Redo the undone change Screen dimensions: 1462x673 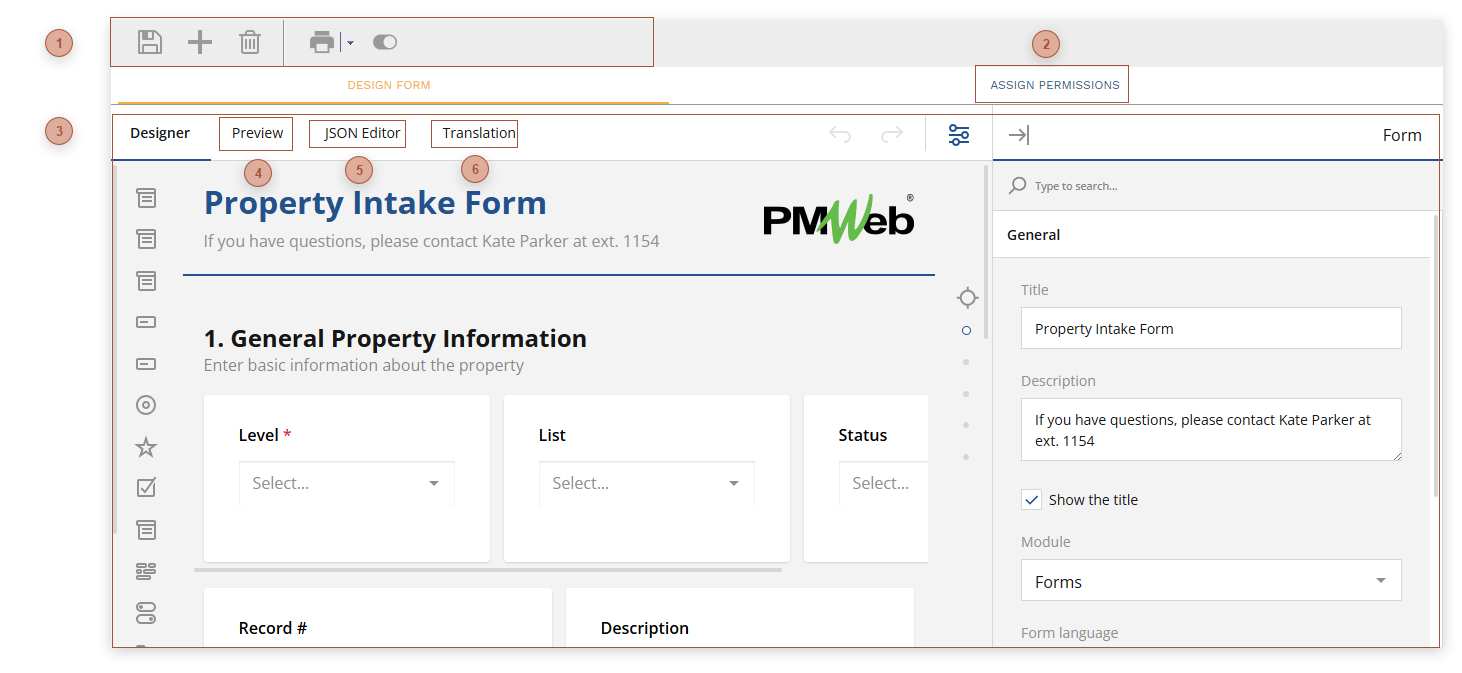click(891, 135)
